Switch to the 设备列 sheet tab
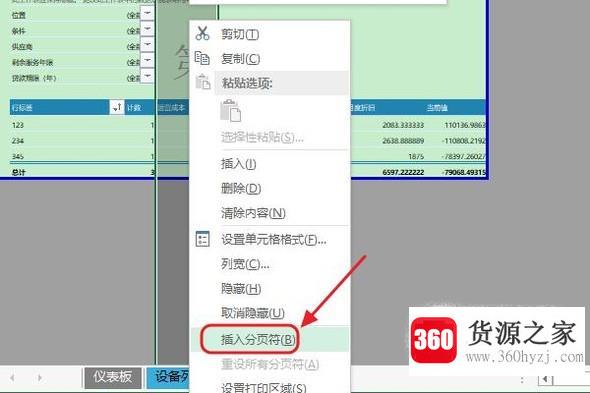The image size is (590, 393). (x=168, y=377)
